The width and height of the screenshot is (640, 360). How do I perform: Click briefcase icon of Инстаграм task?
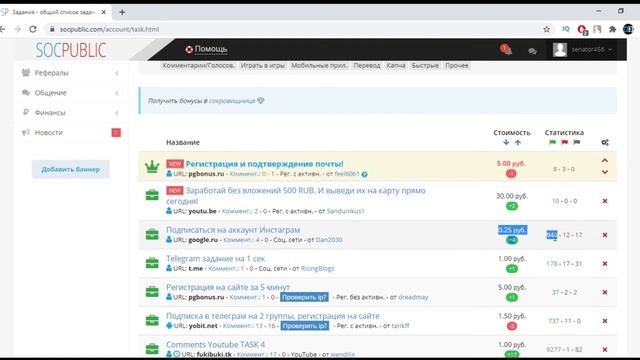pyautogui.click(x=152, y=234)
